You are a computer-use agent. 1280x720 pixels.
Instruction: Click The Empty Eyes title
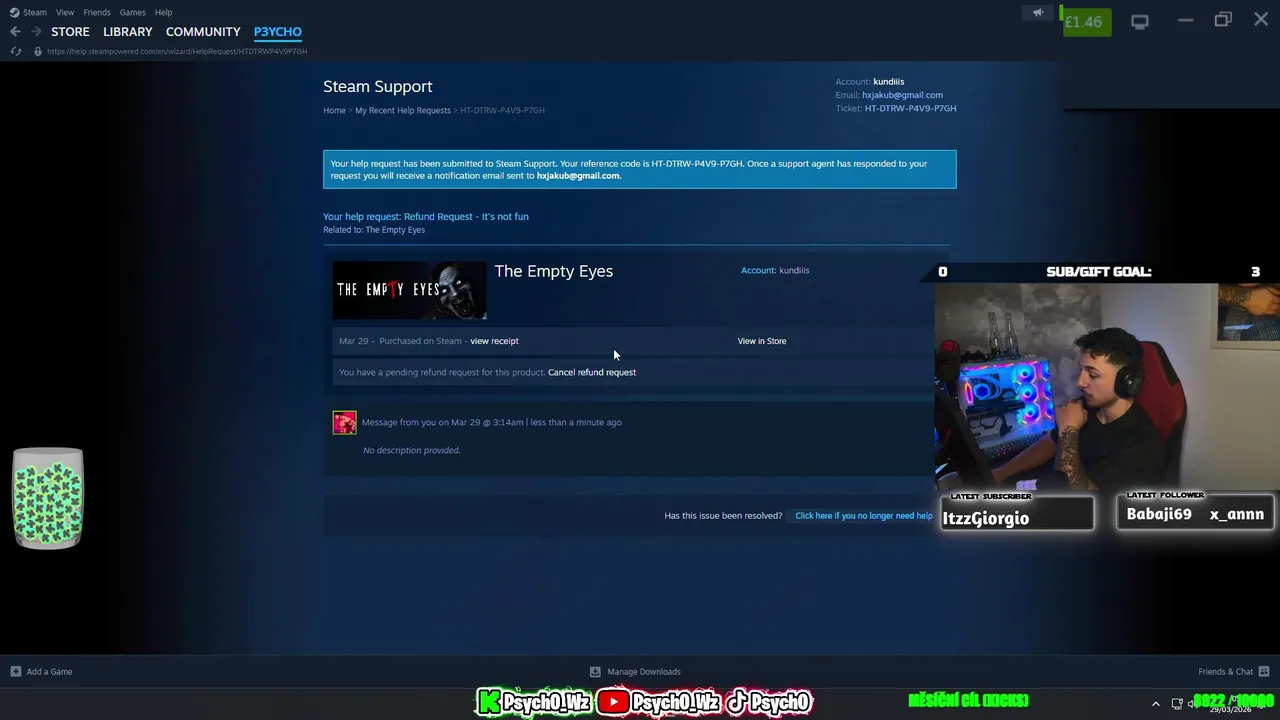(554, 271)
